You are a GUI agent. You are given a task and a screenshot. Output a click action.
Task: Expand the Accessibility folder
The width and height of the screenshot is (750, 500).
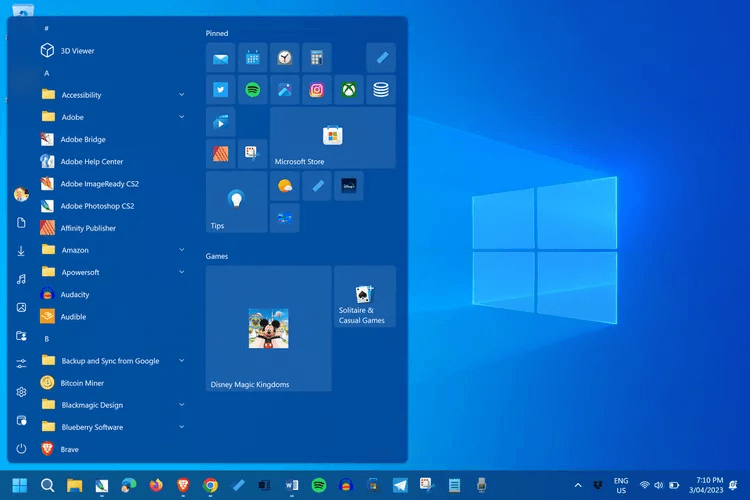(112, 95)
